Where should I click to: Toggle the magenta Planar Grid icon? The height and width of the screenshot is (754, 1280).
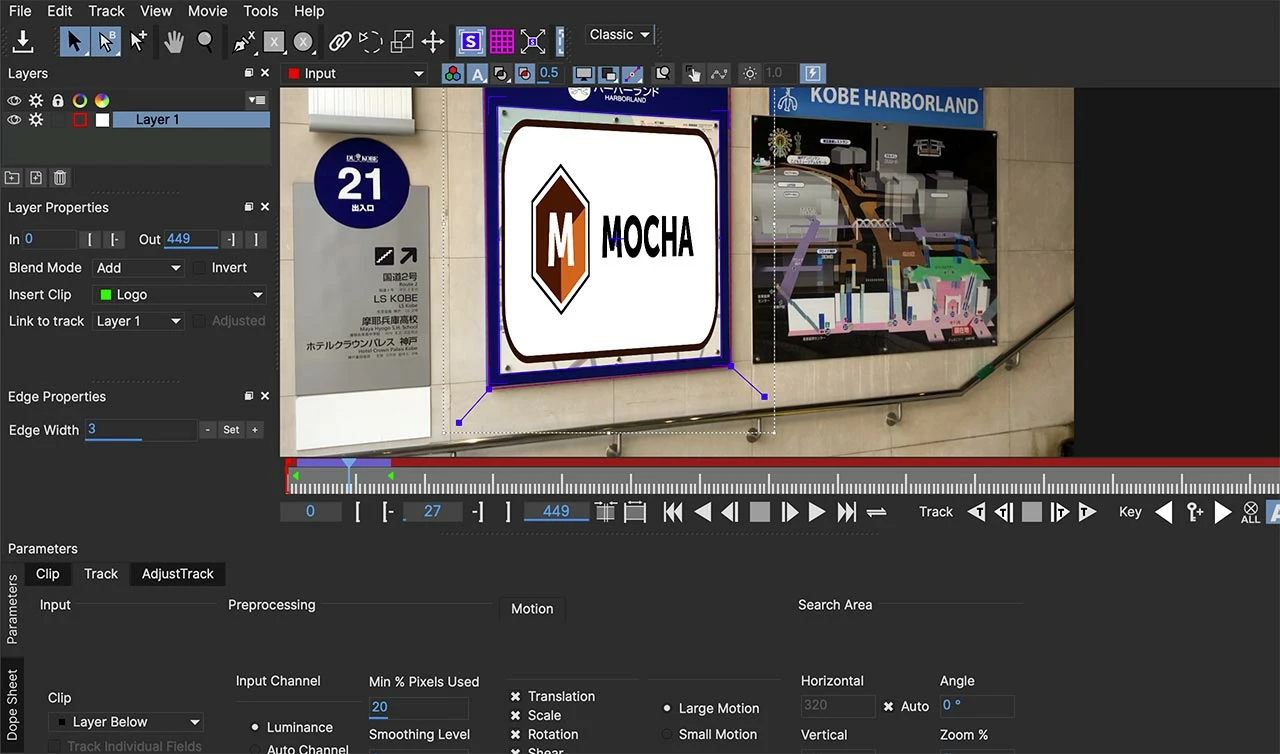point(502,41)
